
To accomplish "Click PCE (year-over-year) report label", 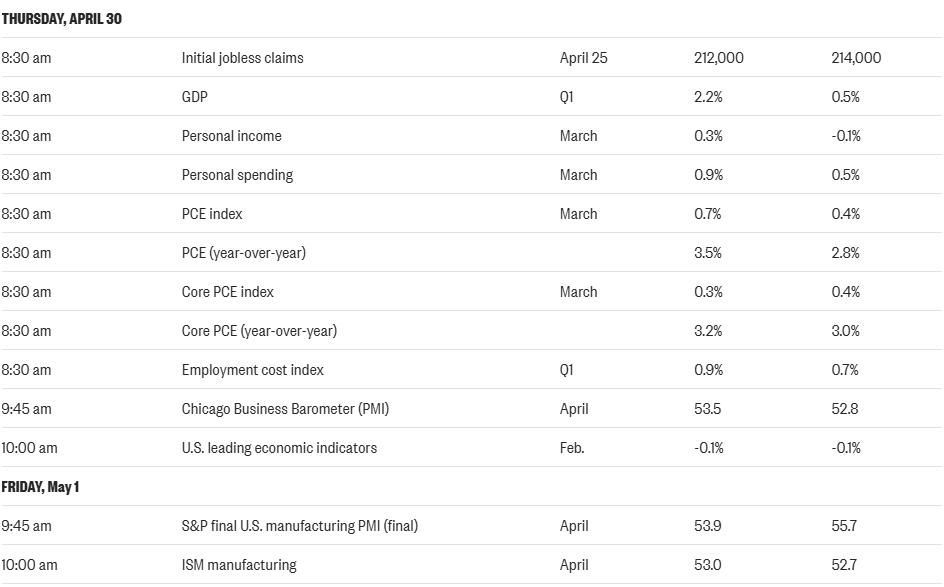I will point(243,253).
